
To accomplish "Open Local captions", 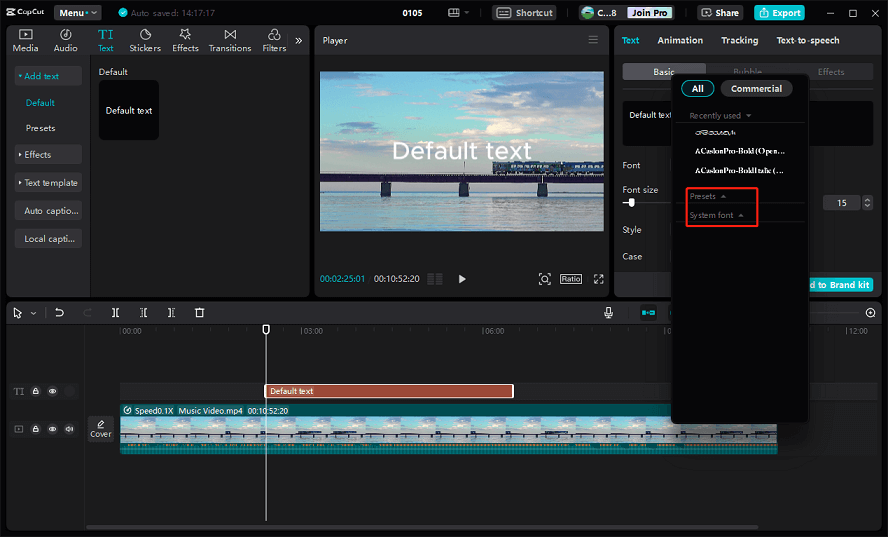I will click(x=48, y=239).
